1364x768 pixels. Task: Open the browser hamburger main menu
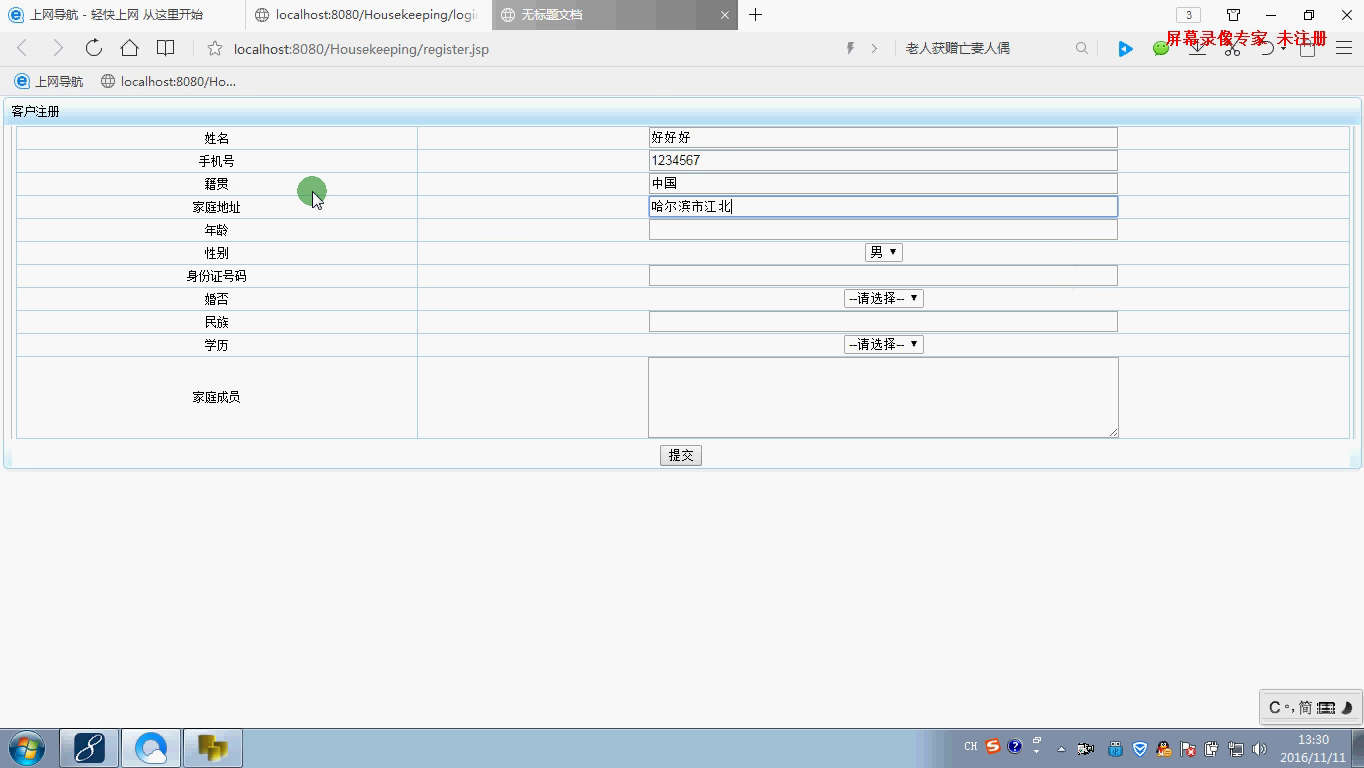[x=1344, y=48]
